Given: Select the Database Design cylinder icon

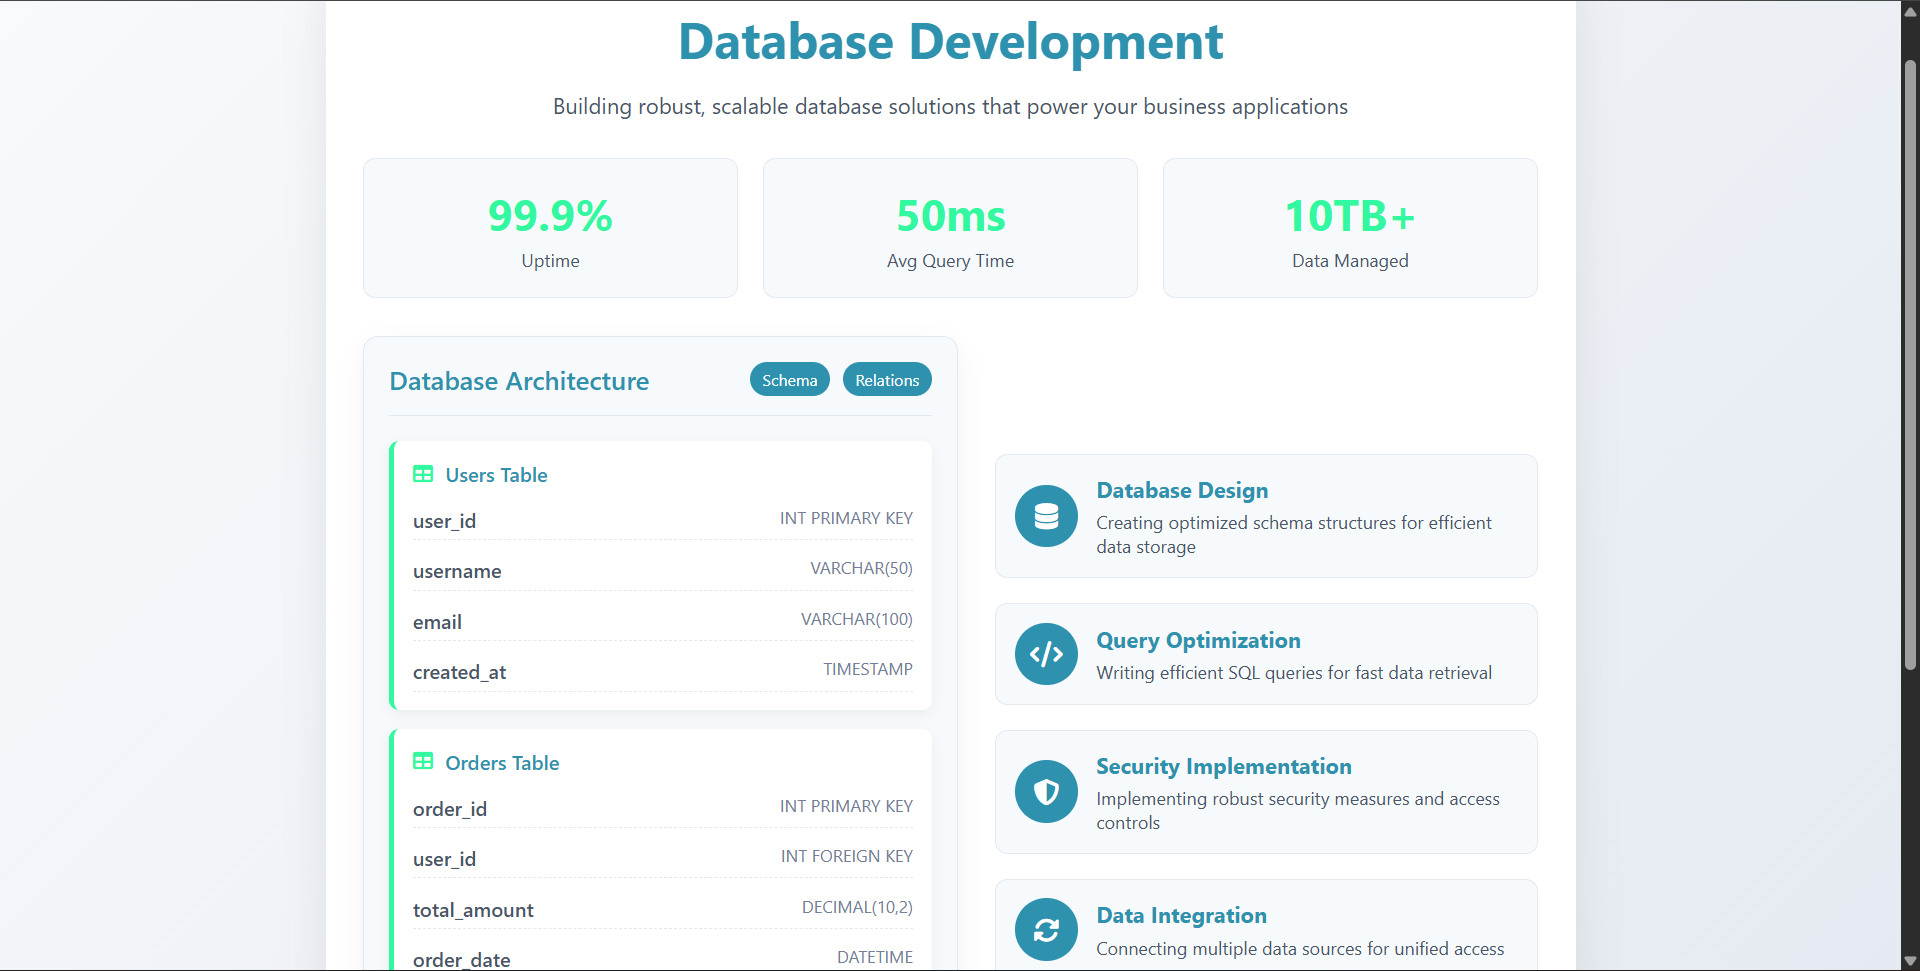Looking at the screenshot, I should (1045, 516).
